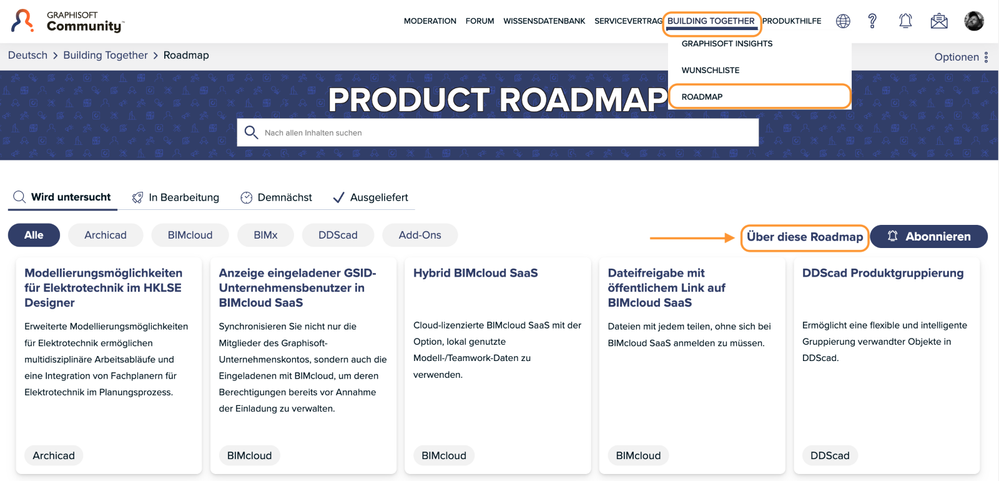Switch to In Bearbeitung tab
This screenshot has height=481, width=999.
coord(175,197)
